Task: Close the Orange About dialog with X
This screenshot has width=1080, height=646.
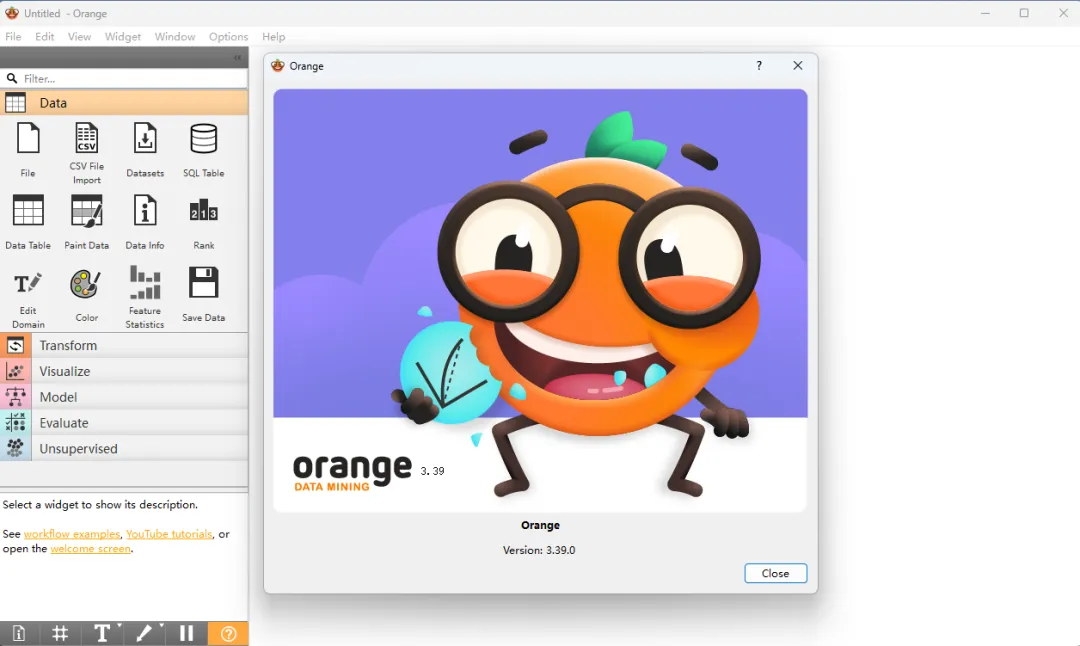Action: click(798, 65)
